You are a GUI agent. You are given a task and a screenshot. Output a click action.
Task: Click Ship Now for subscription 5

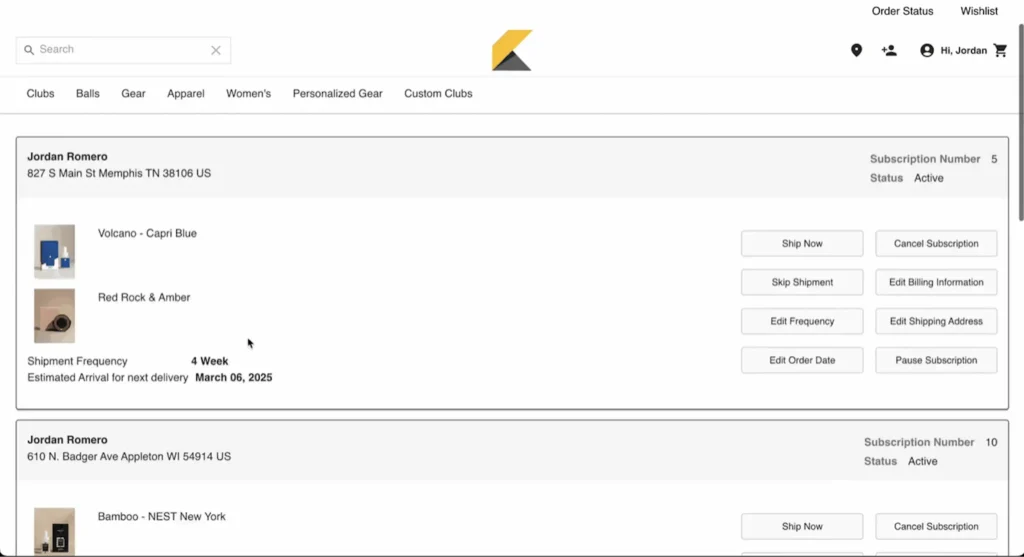tap(802, 244)
